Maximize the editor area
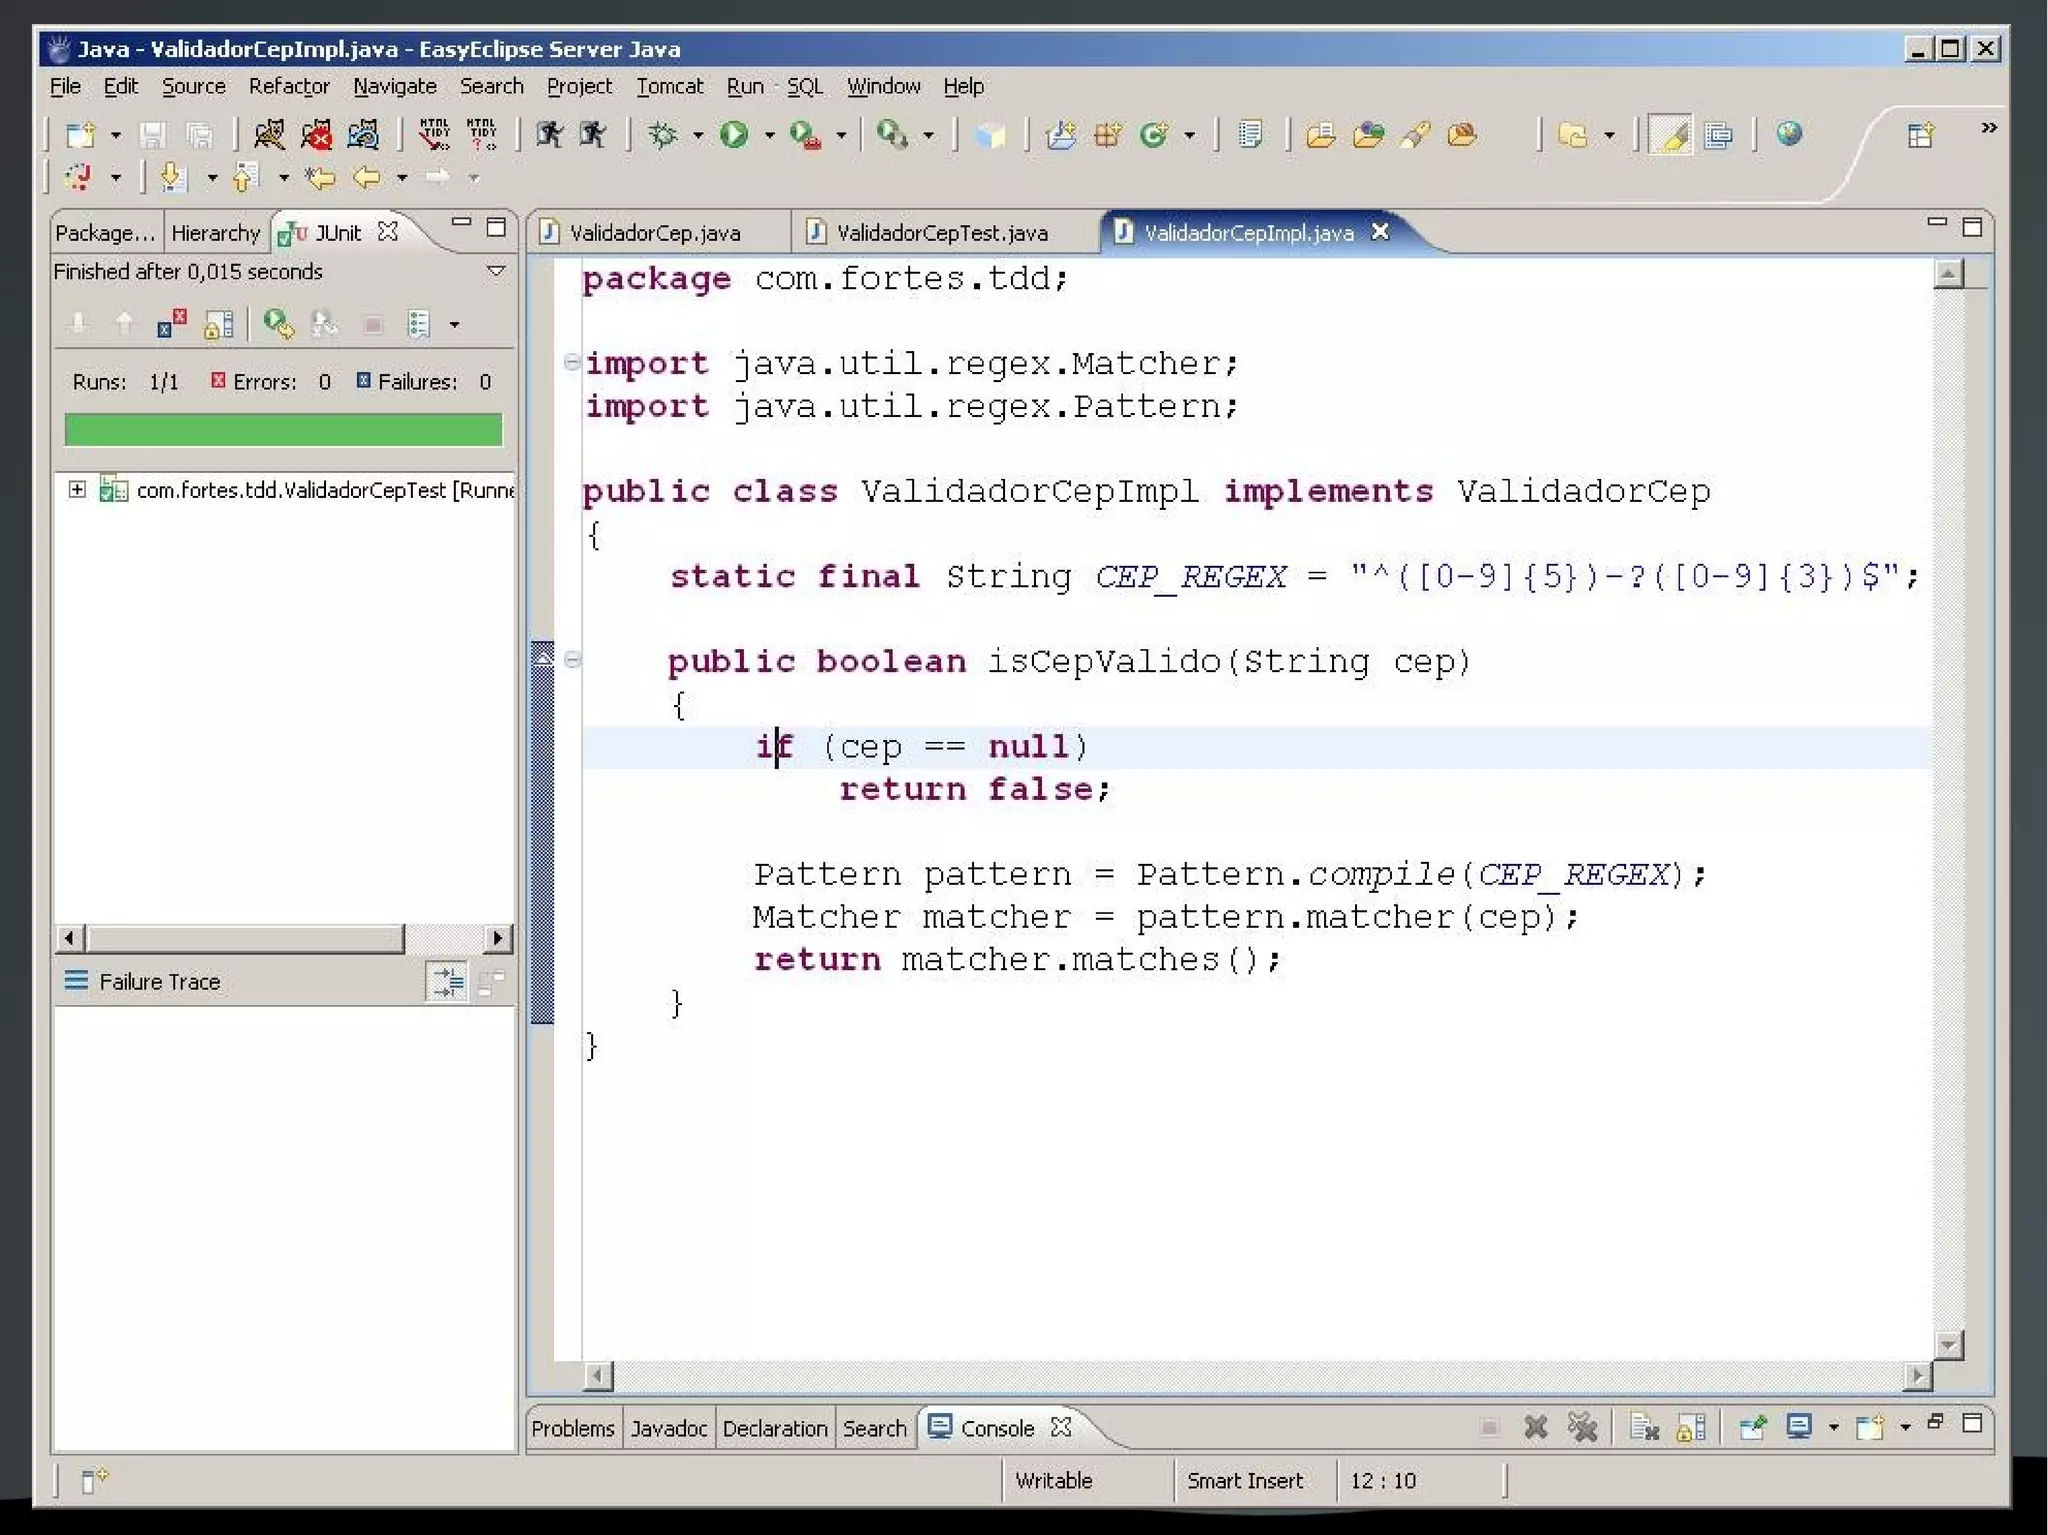Viewport: 2048px width, 1535px height. (x=1972, y=227)
